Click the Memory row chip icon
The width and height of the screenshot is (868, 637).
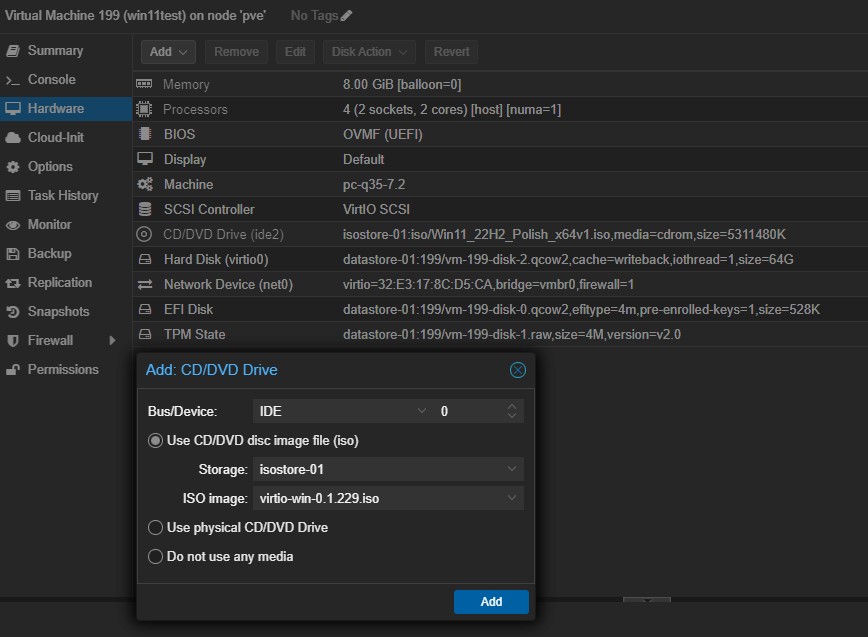(144, 85)
